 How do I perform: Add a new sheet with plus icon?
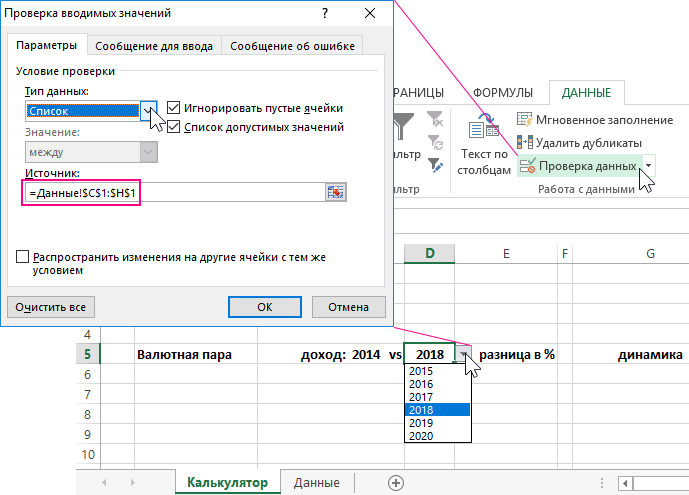(x=396, y=483)
